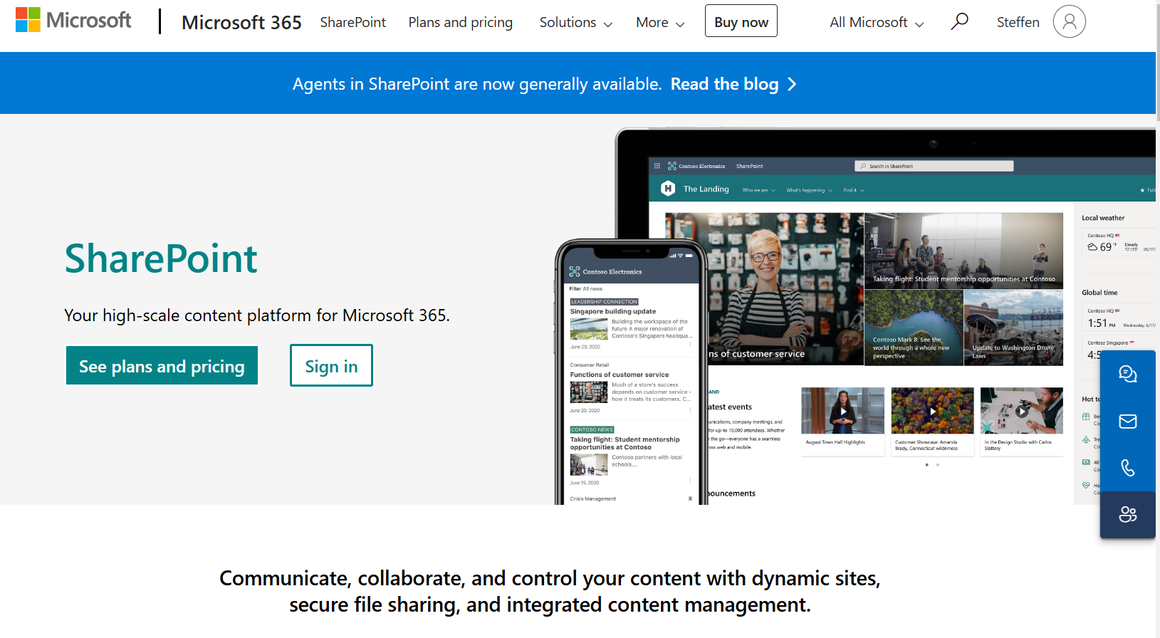The height and width of the screenshot is (638, 1160).
Task: Click the arrow beside Read the blog
Action: 792,84
